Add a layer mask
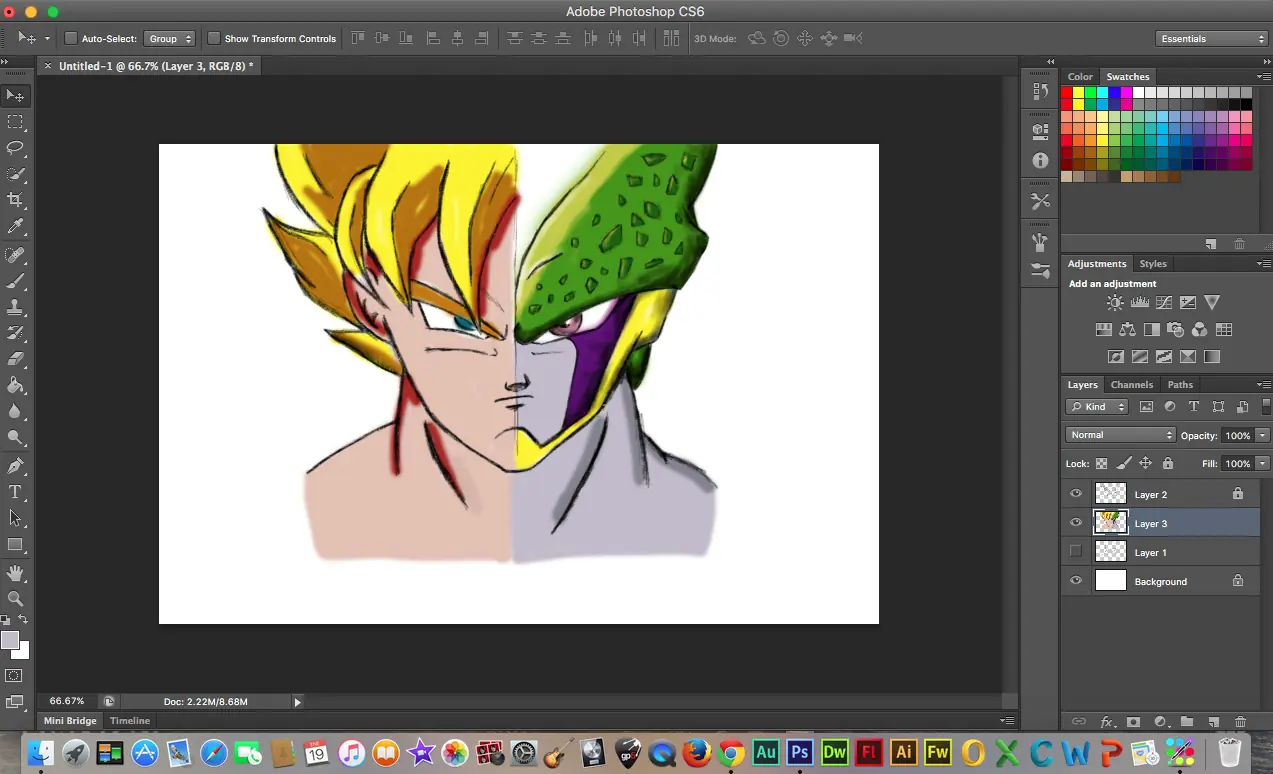Screen dimensions: 1273x774 pos(1134,722)
